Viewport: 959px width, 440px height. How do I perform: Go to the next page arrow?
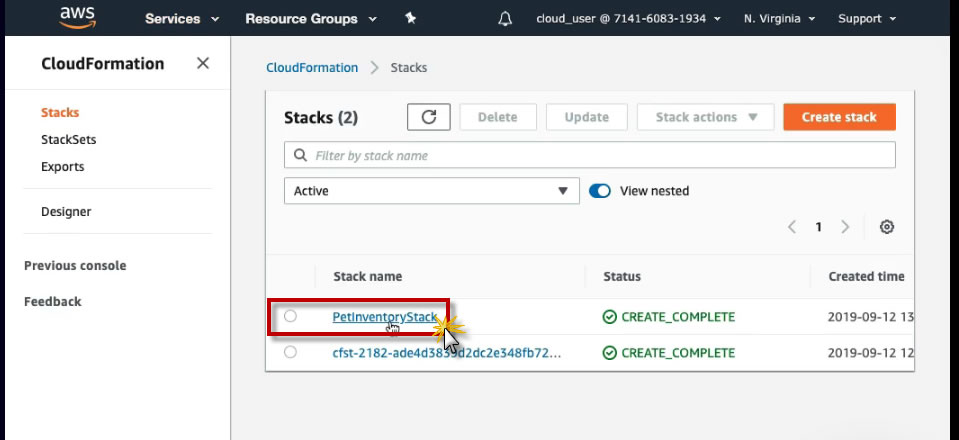point(845,227)
